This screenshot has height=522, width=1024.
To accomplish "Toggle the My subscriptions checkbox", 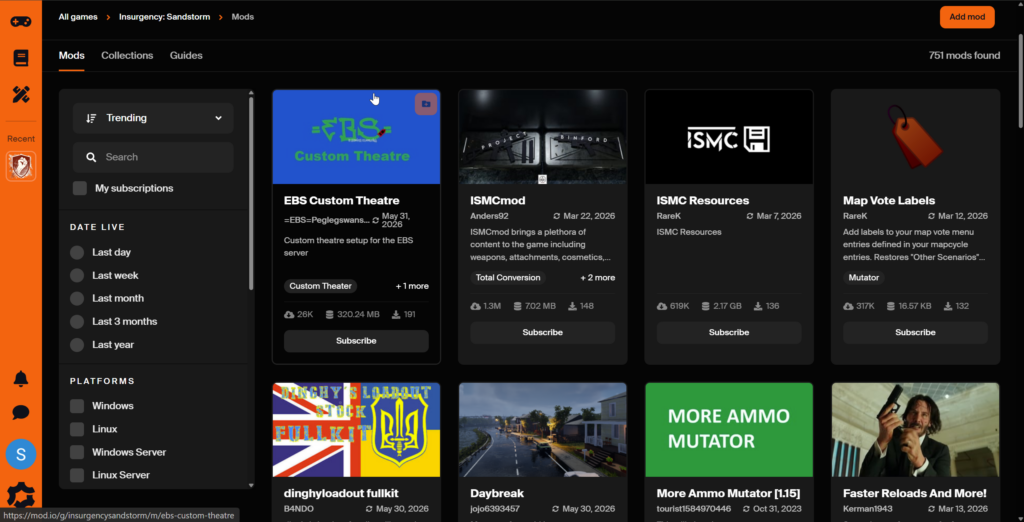I will coord(80,188).
